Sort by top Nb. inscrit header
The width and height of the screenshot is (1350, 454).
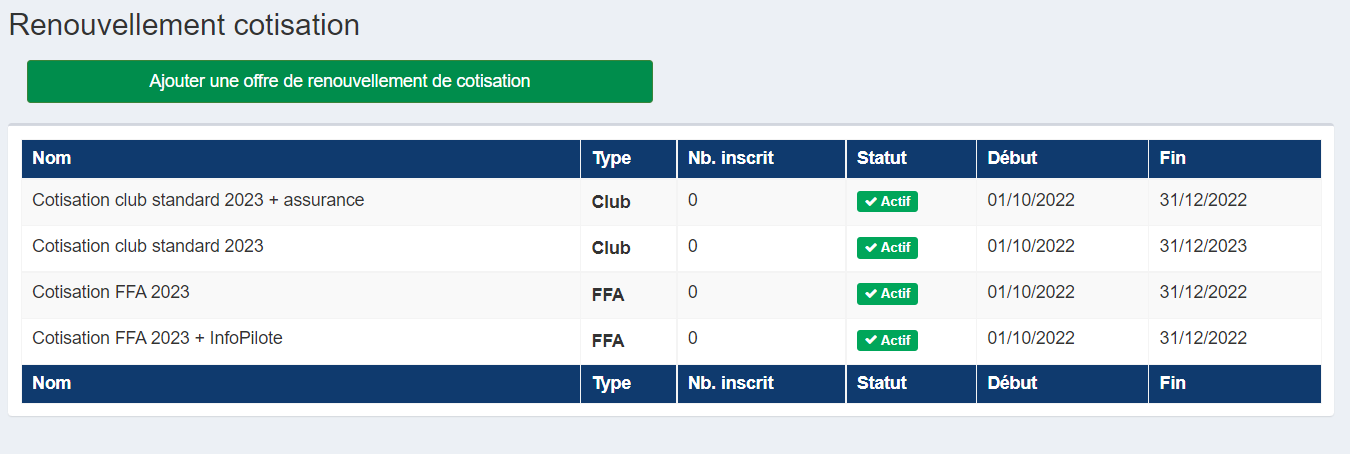pos(731,158)
